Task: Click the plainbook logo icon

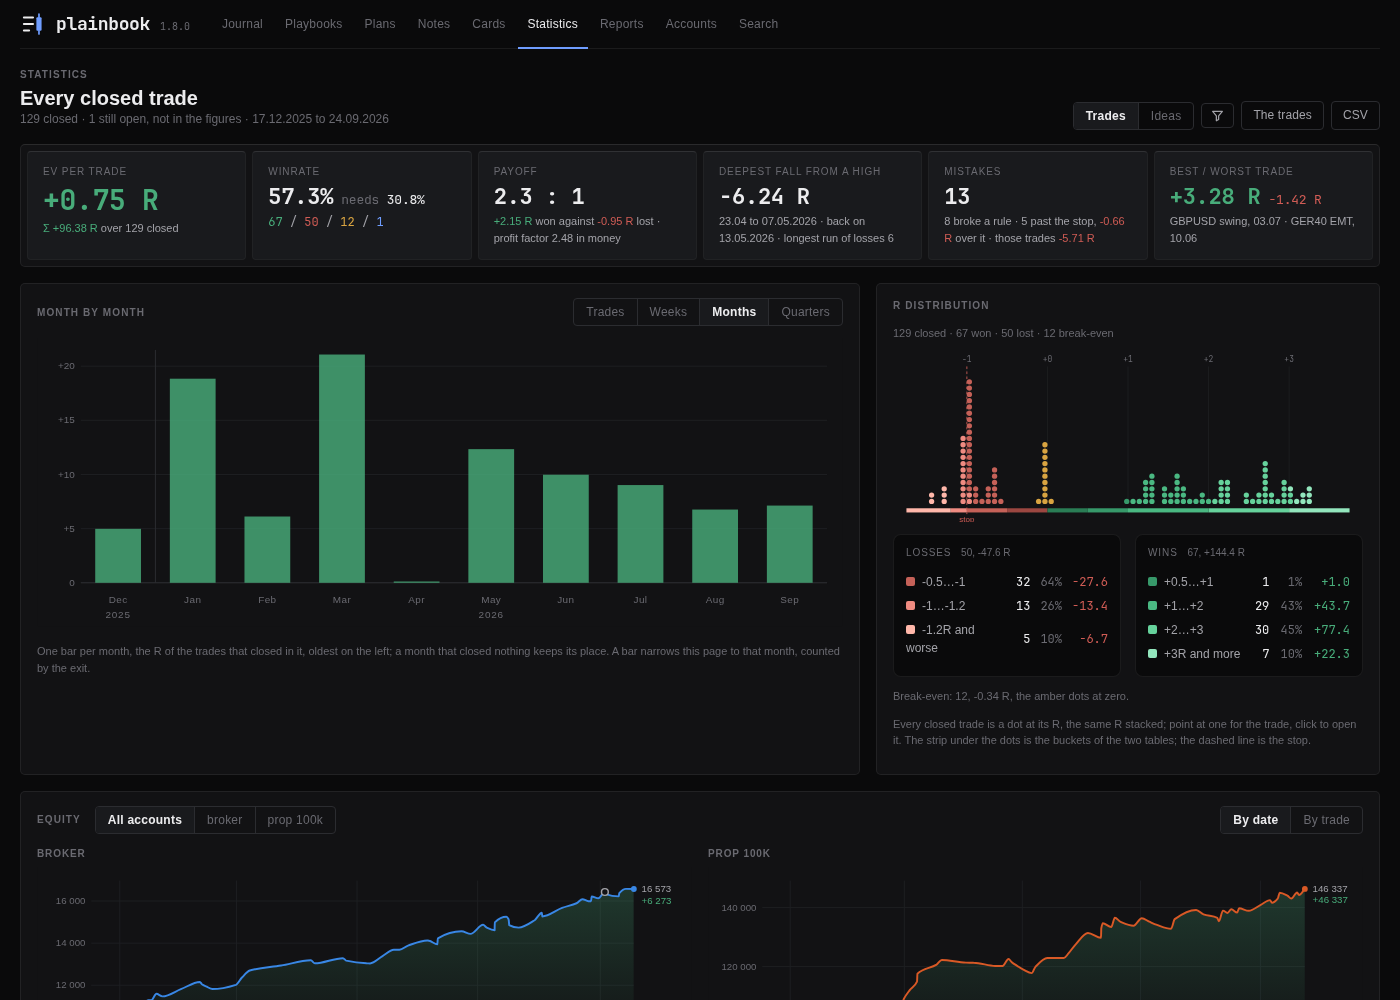Action: [32, 24]
